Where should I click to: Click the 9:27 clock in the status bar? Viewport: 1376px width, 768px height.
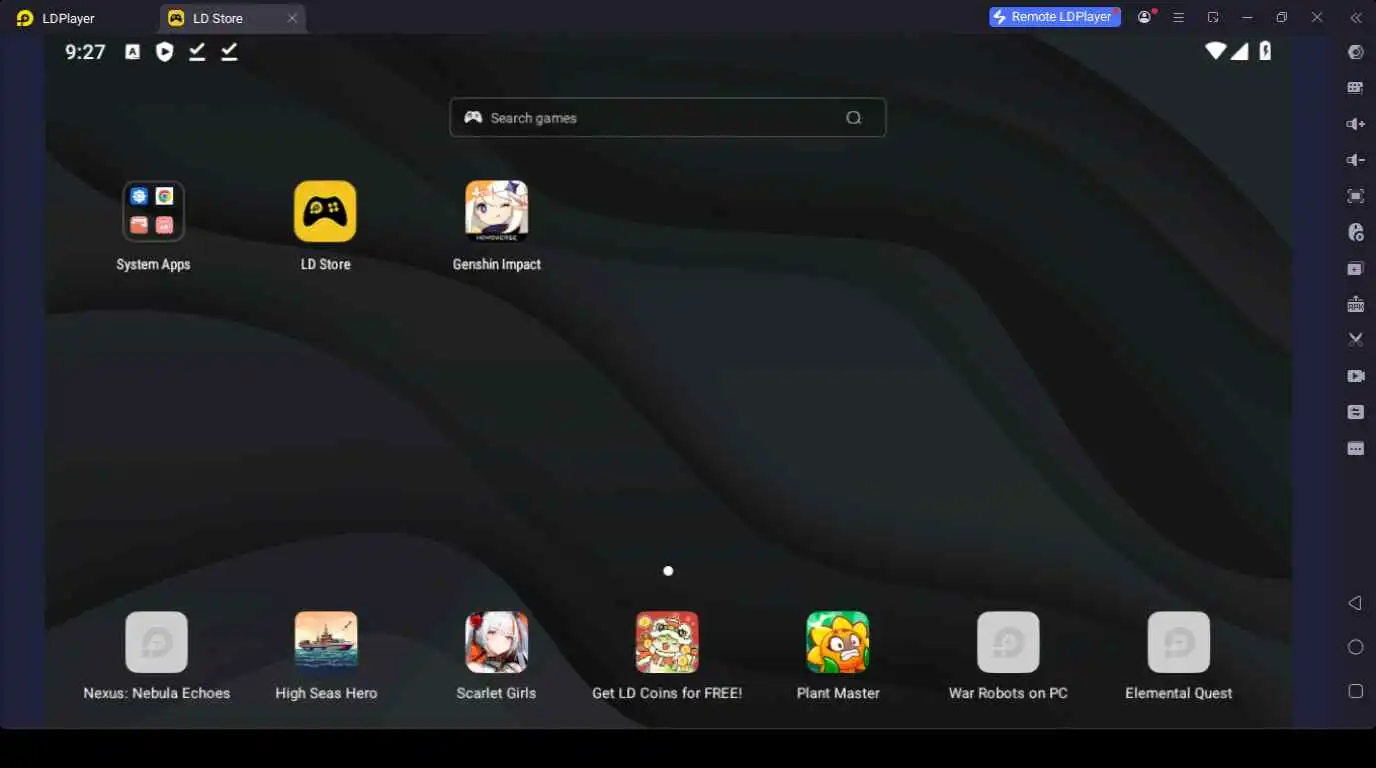pyautogui.click(x=85, y=52)
